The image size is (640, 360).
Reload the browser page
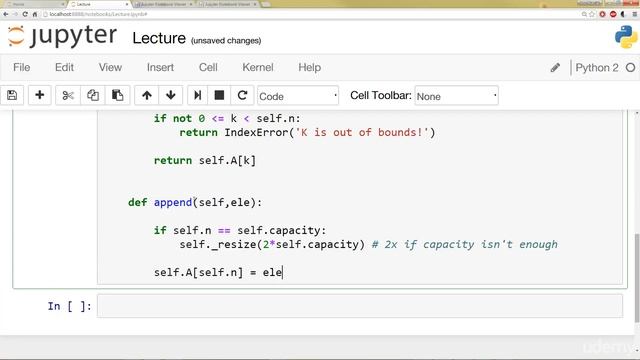pyautogui.click(x=25, y=14)
